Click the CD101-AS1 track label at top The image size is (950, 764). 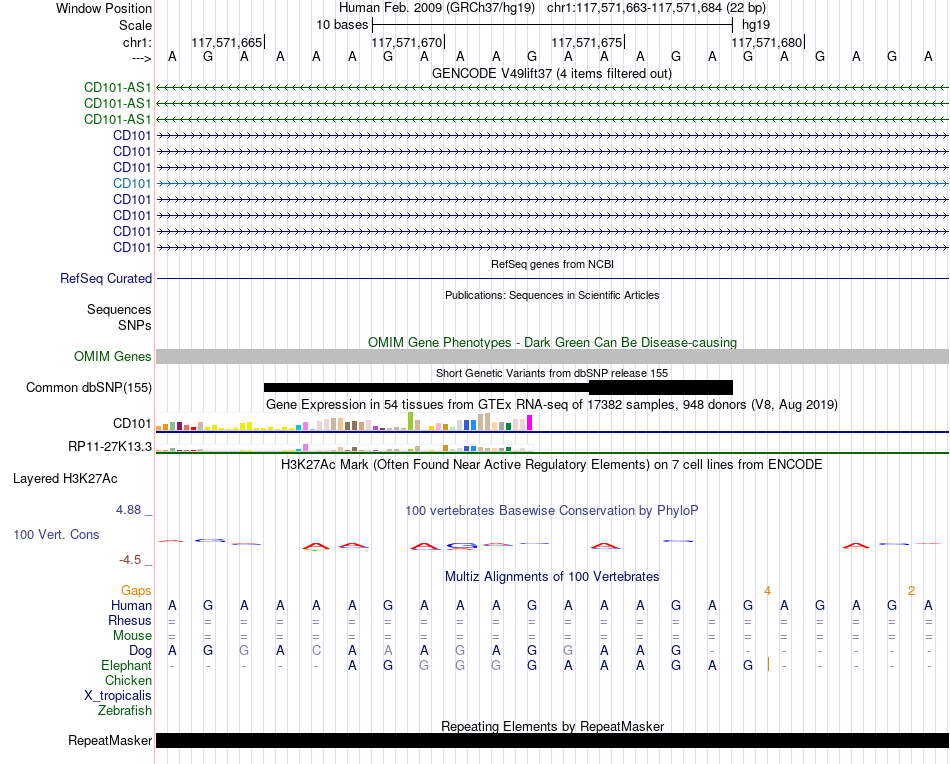[118, 87]
